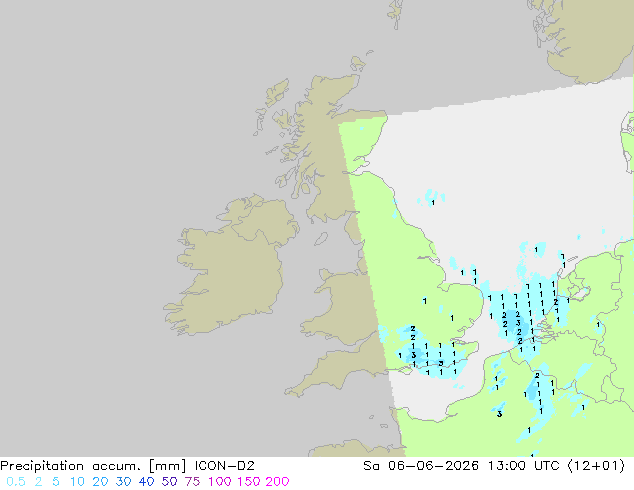The height and width of the screenshot is (490, 634).
Task: Click the legend value 150
Action: pyautogui.click(x=249, y=482)
